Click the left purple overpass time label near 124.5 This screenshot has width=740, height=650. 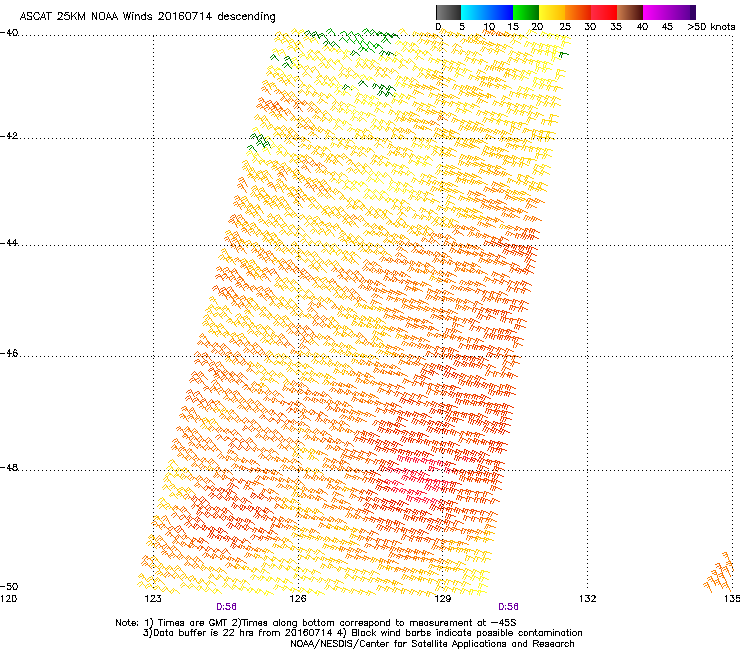[226, 607]
